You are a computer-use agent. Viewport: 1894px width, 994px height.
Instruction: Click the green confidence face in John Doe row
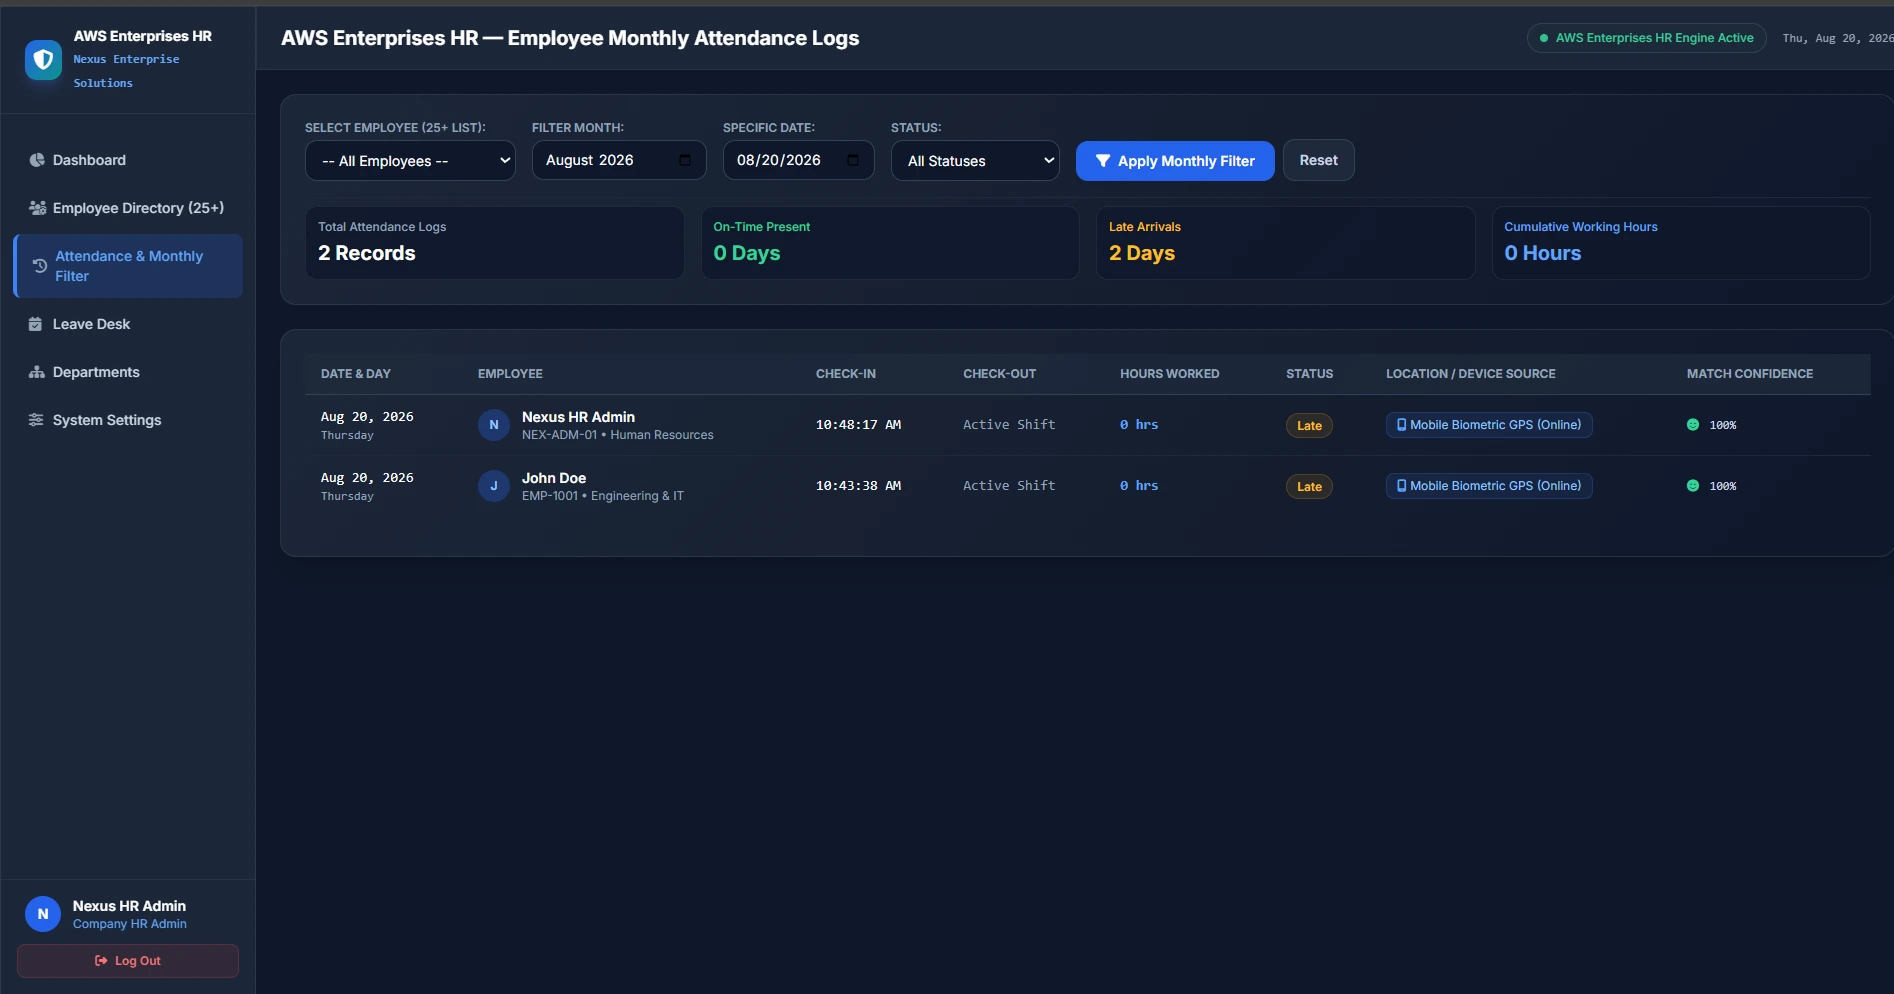click(x=1693, y=486)
